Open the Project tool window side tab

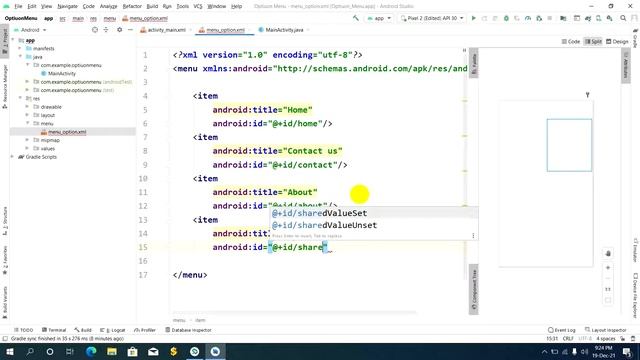click(4, 41)
